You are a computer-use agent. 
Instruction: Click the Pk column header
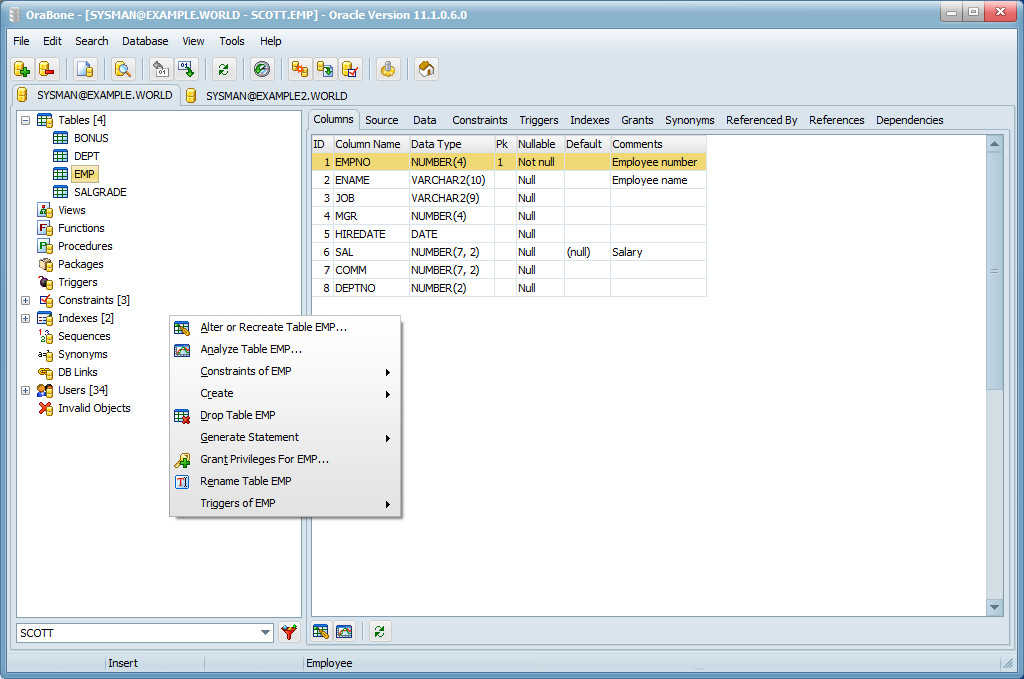pos(505,144)
